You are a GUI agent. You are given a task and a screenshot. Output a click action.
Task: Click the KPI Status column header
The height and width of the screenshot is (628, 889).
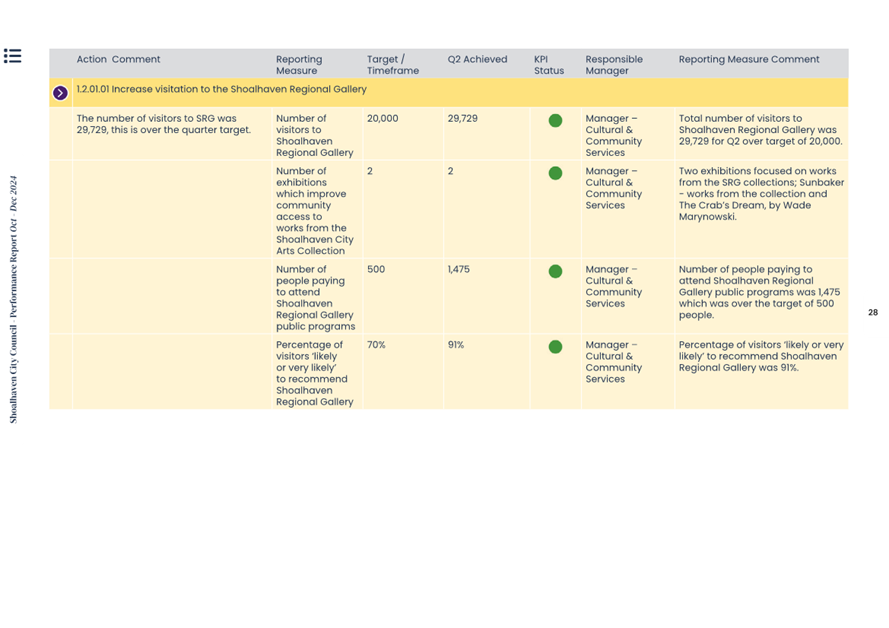coord(548,65)
